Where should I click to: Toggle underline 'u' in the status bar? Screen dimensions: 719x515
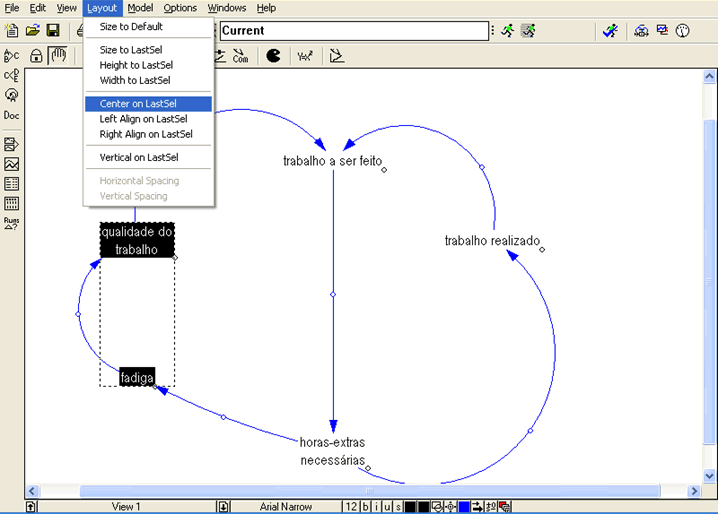point(386,507)
